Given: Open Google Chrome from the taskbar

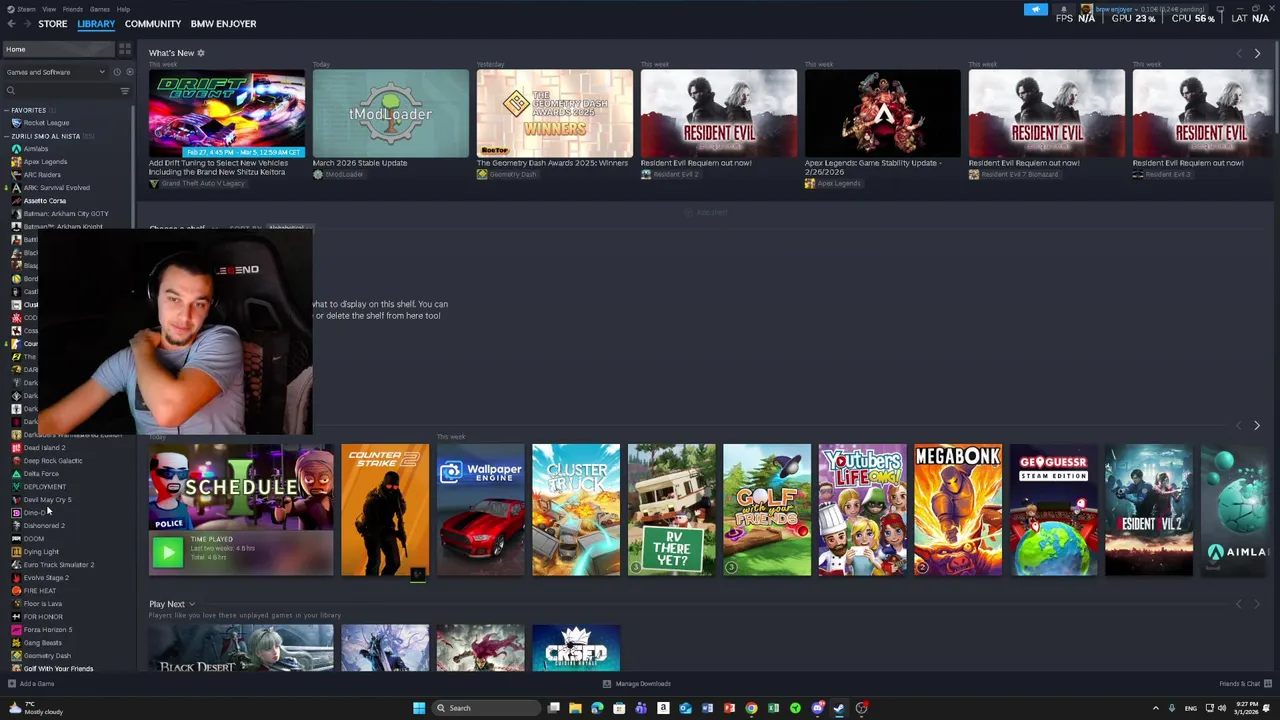Looking at the screenshot, I should (x=751, y=708).
